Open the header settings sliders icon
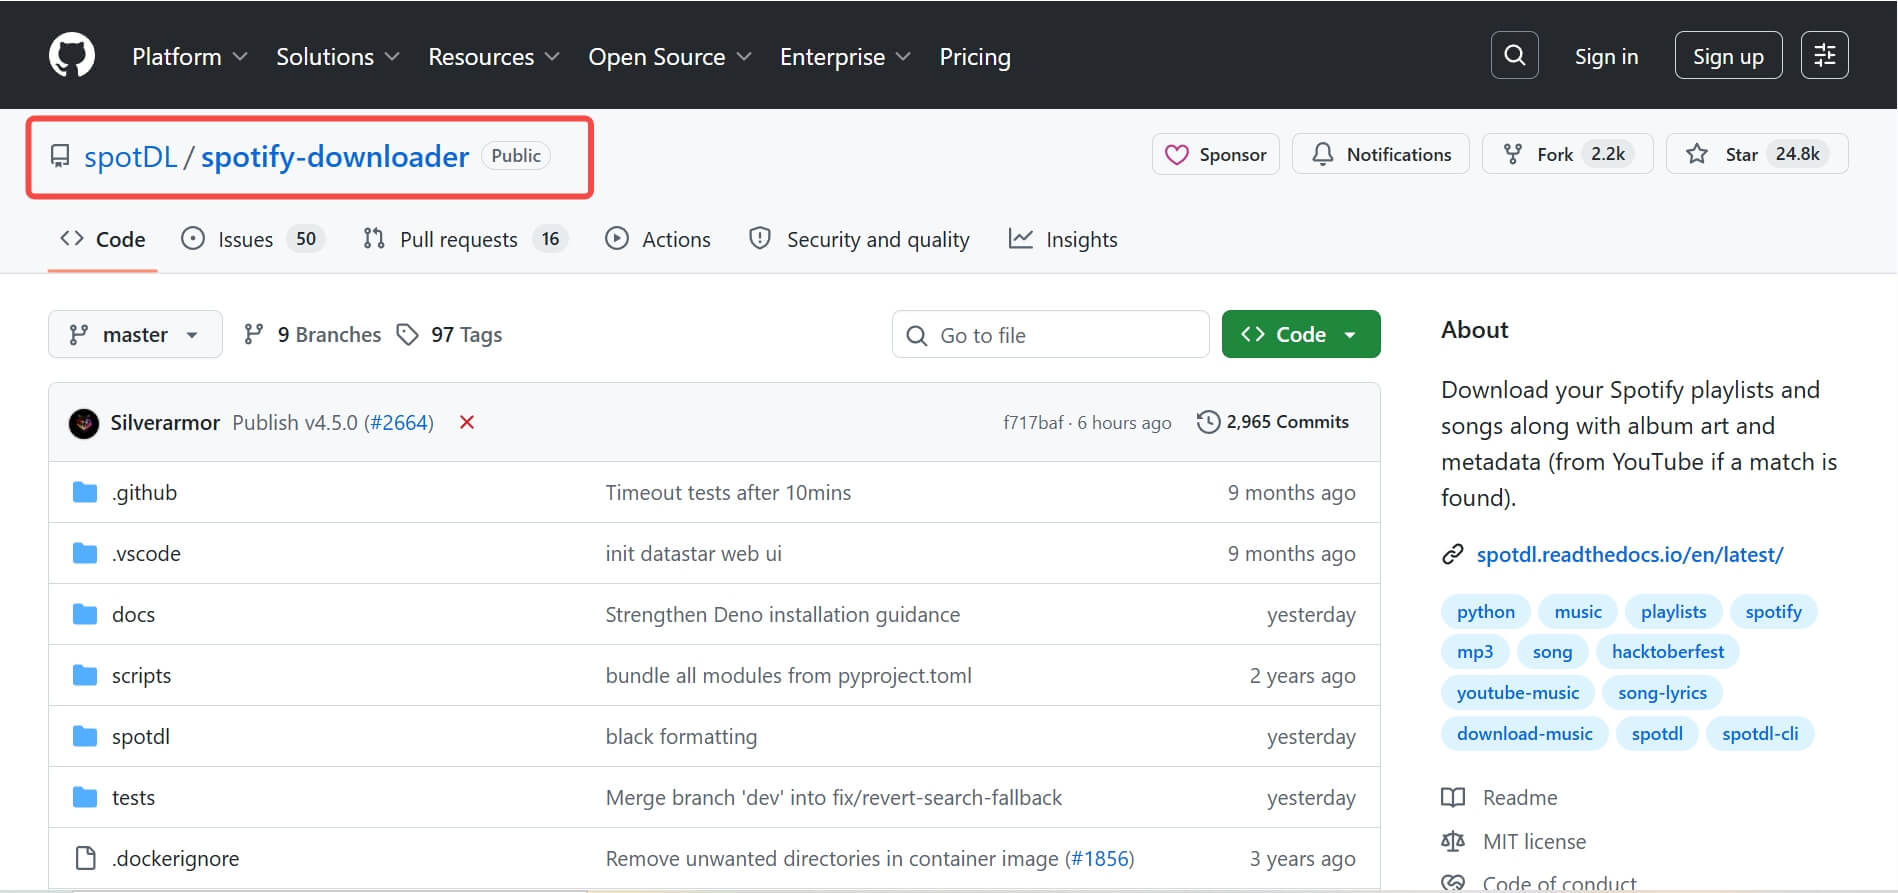 point(1824,55)
